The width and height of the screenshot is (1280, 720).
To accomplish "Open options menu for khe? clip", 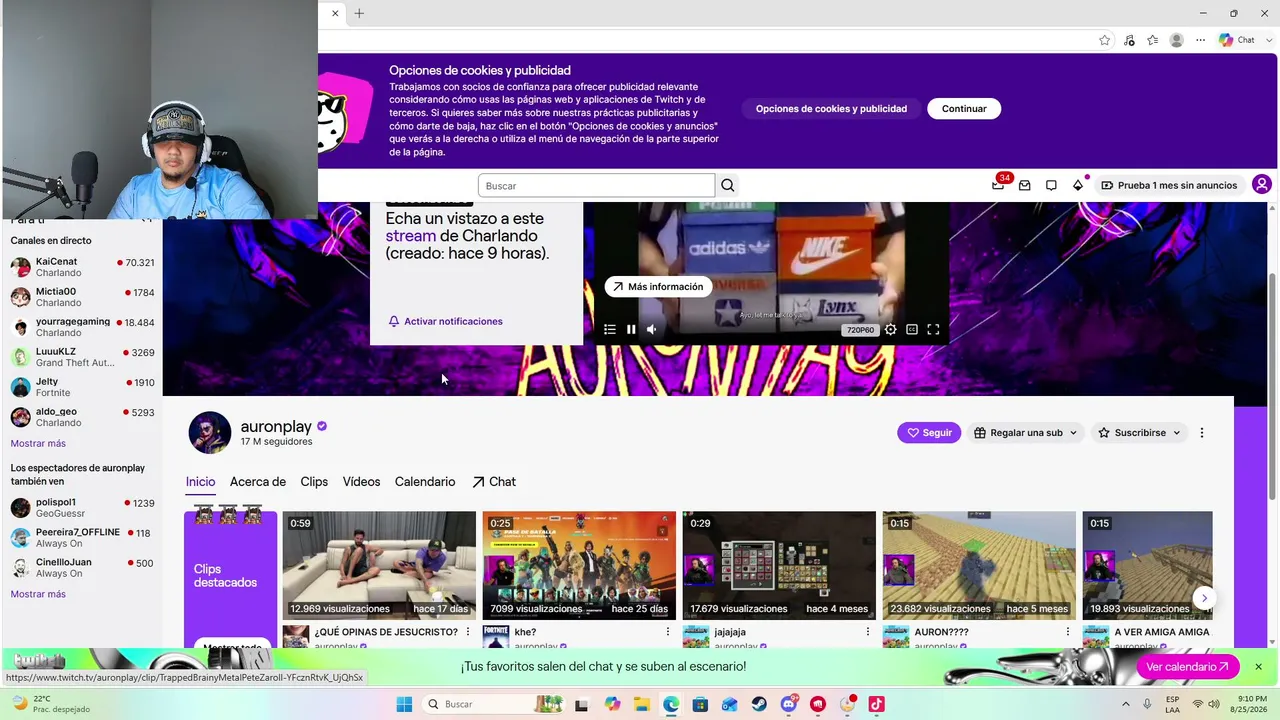I will click(x=667, y=632).
